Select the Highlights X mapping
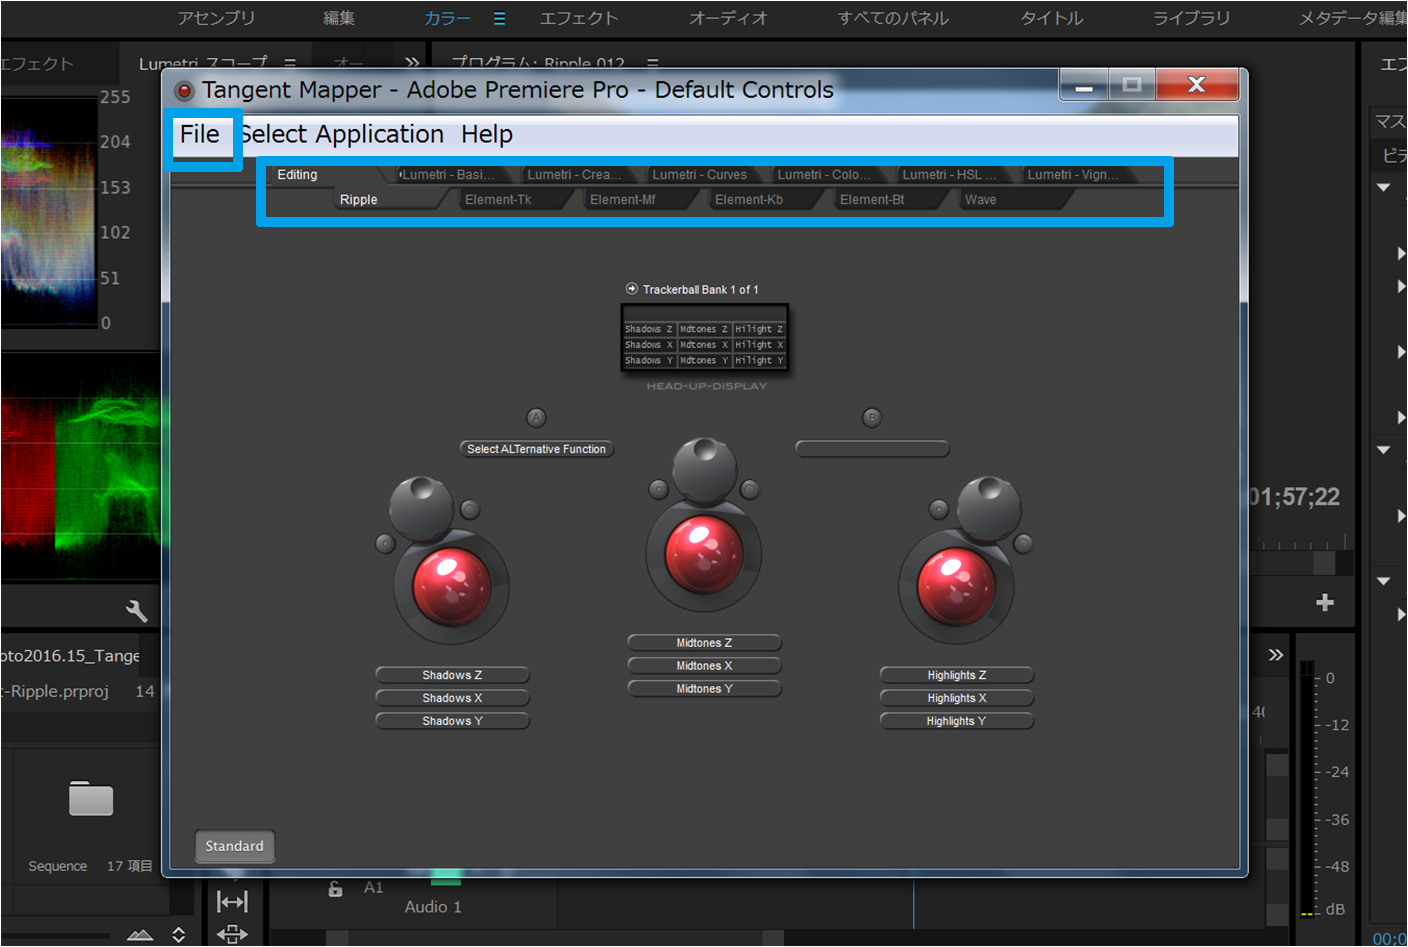 (x=956, y=698)
